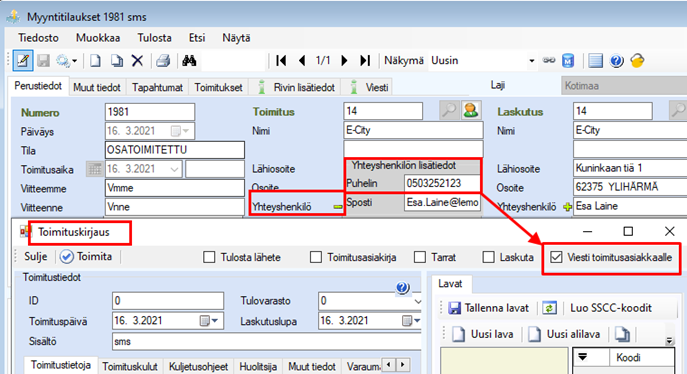Click the save diskette icon
Screen dimensions: 687x374
[43, 60]
